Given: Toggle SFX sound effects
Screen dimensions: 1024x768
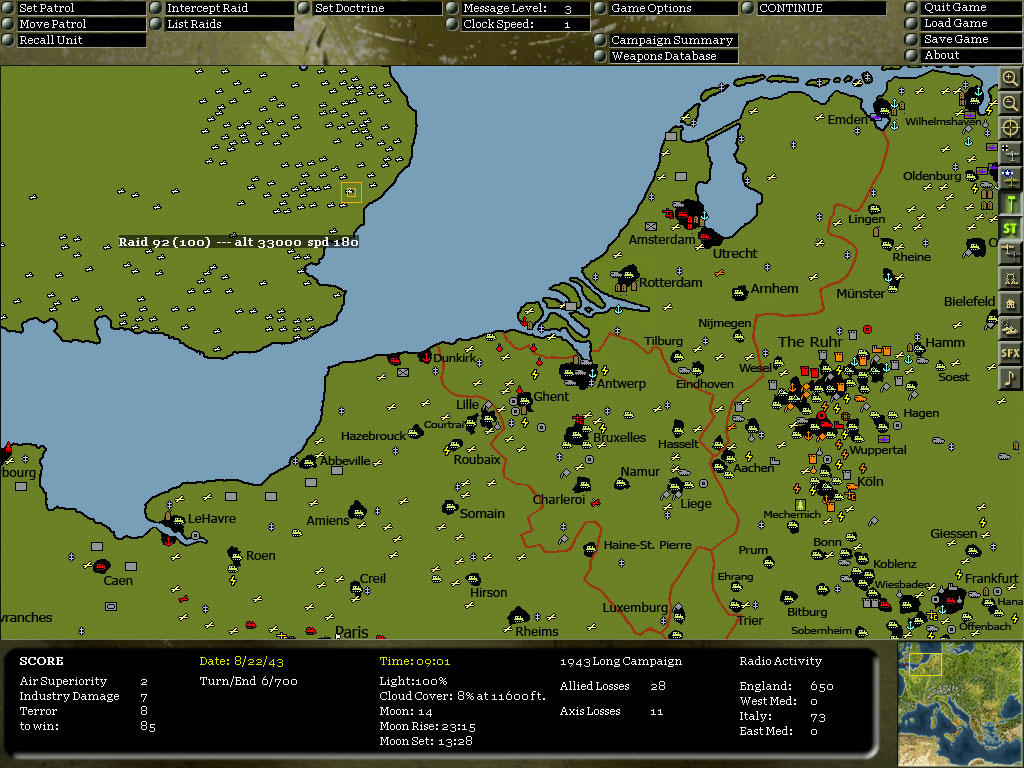Looking at the screenshot, I should (x=1010, y=353).
